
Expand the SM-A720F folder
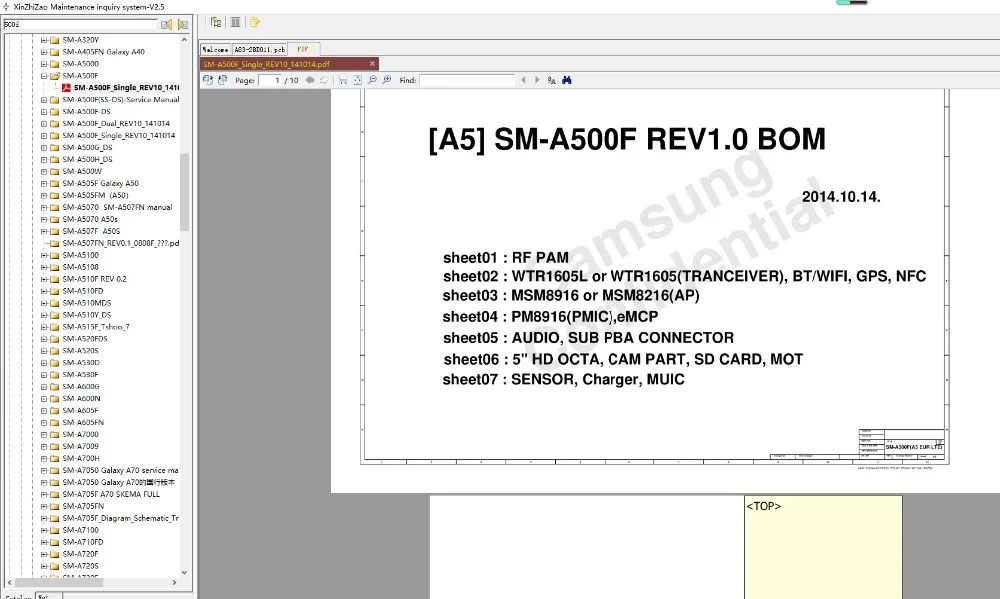44,554
